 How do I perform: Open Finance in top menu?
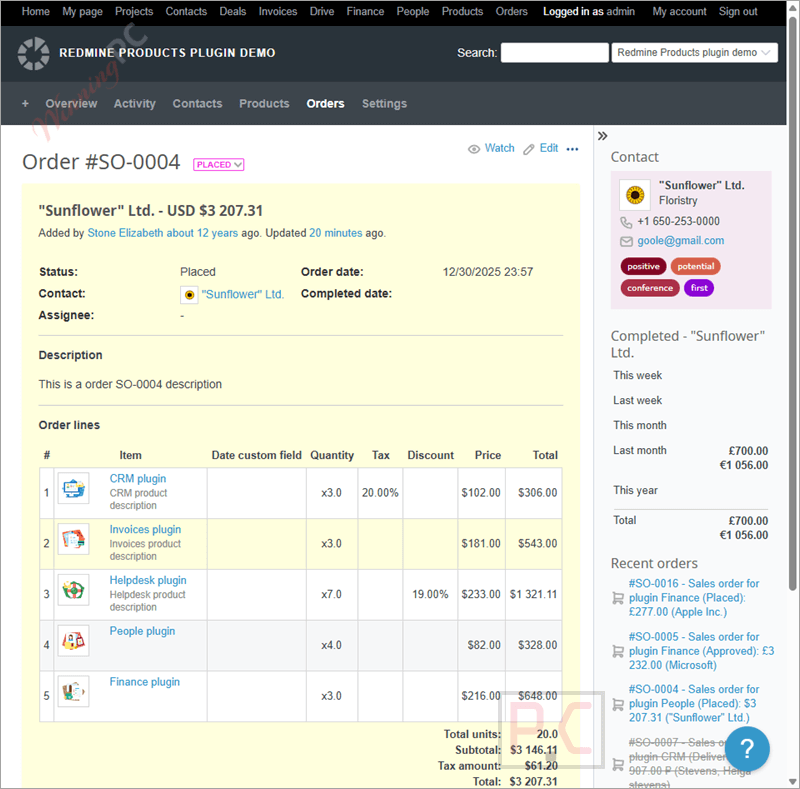[x=365, y=11]
